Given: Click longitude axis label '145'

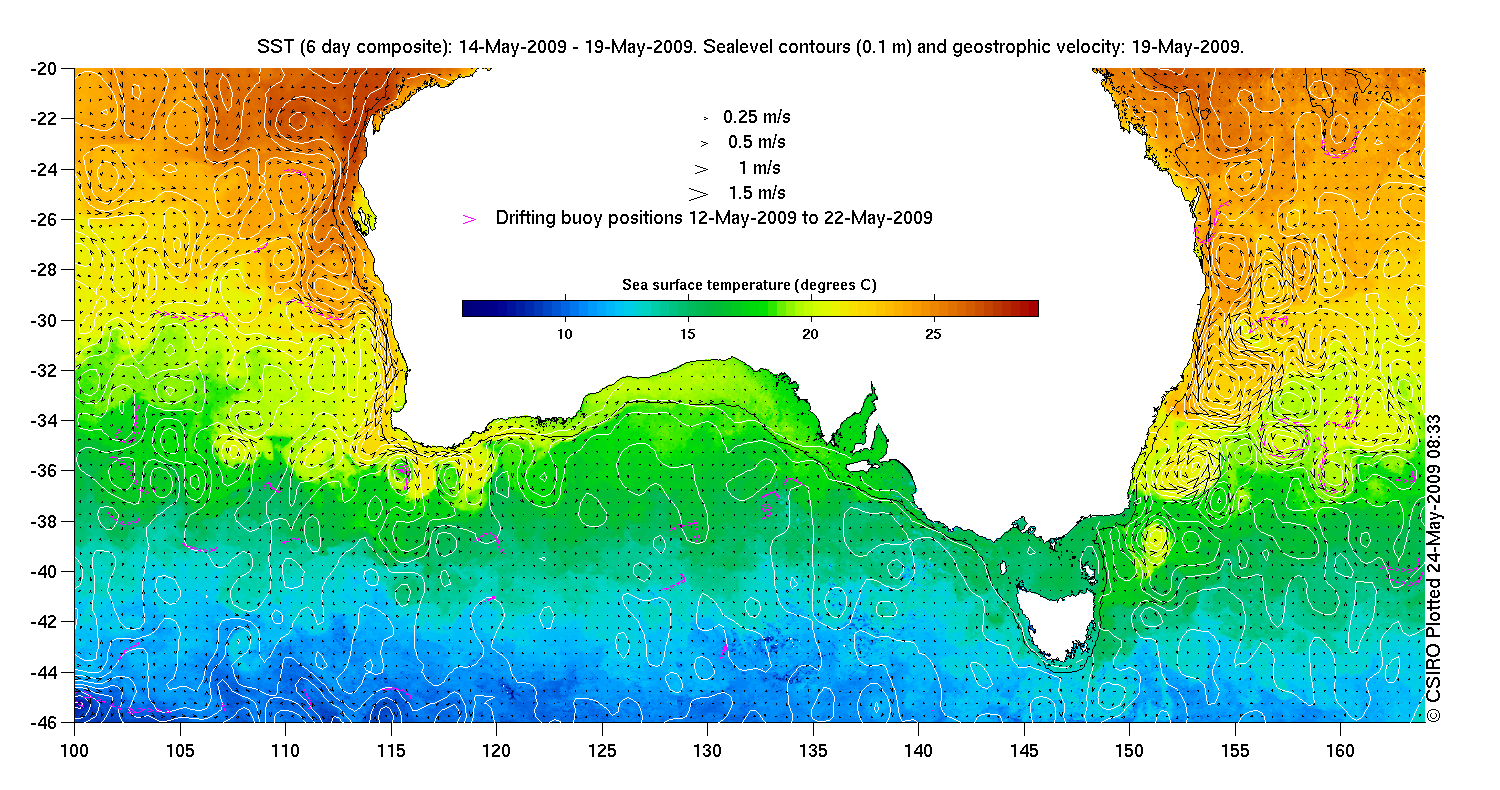Looking at the screenshot, I should [1024, 751].
